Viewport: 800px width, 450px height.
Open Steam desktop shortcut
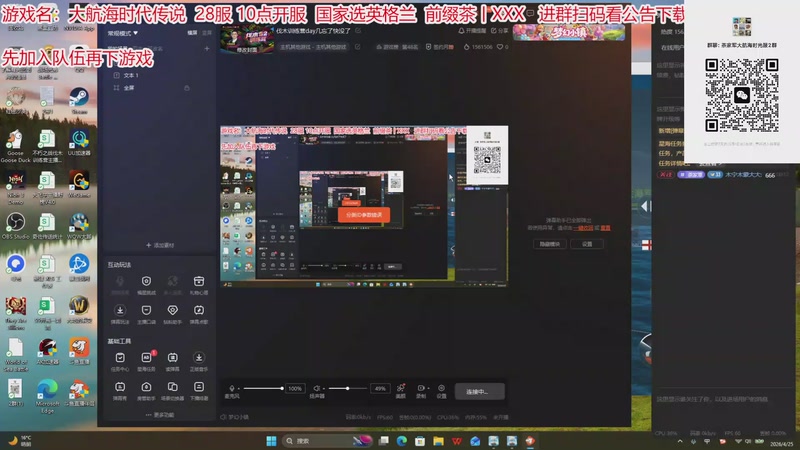(x=79, y=101)
